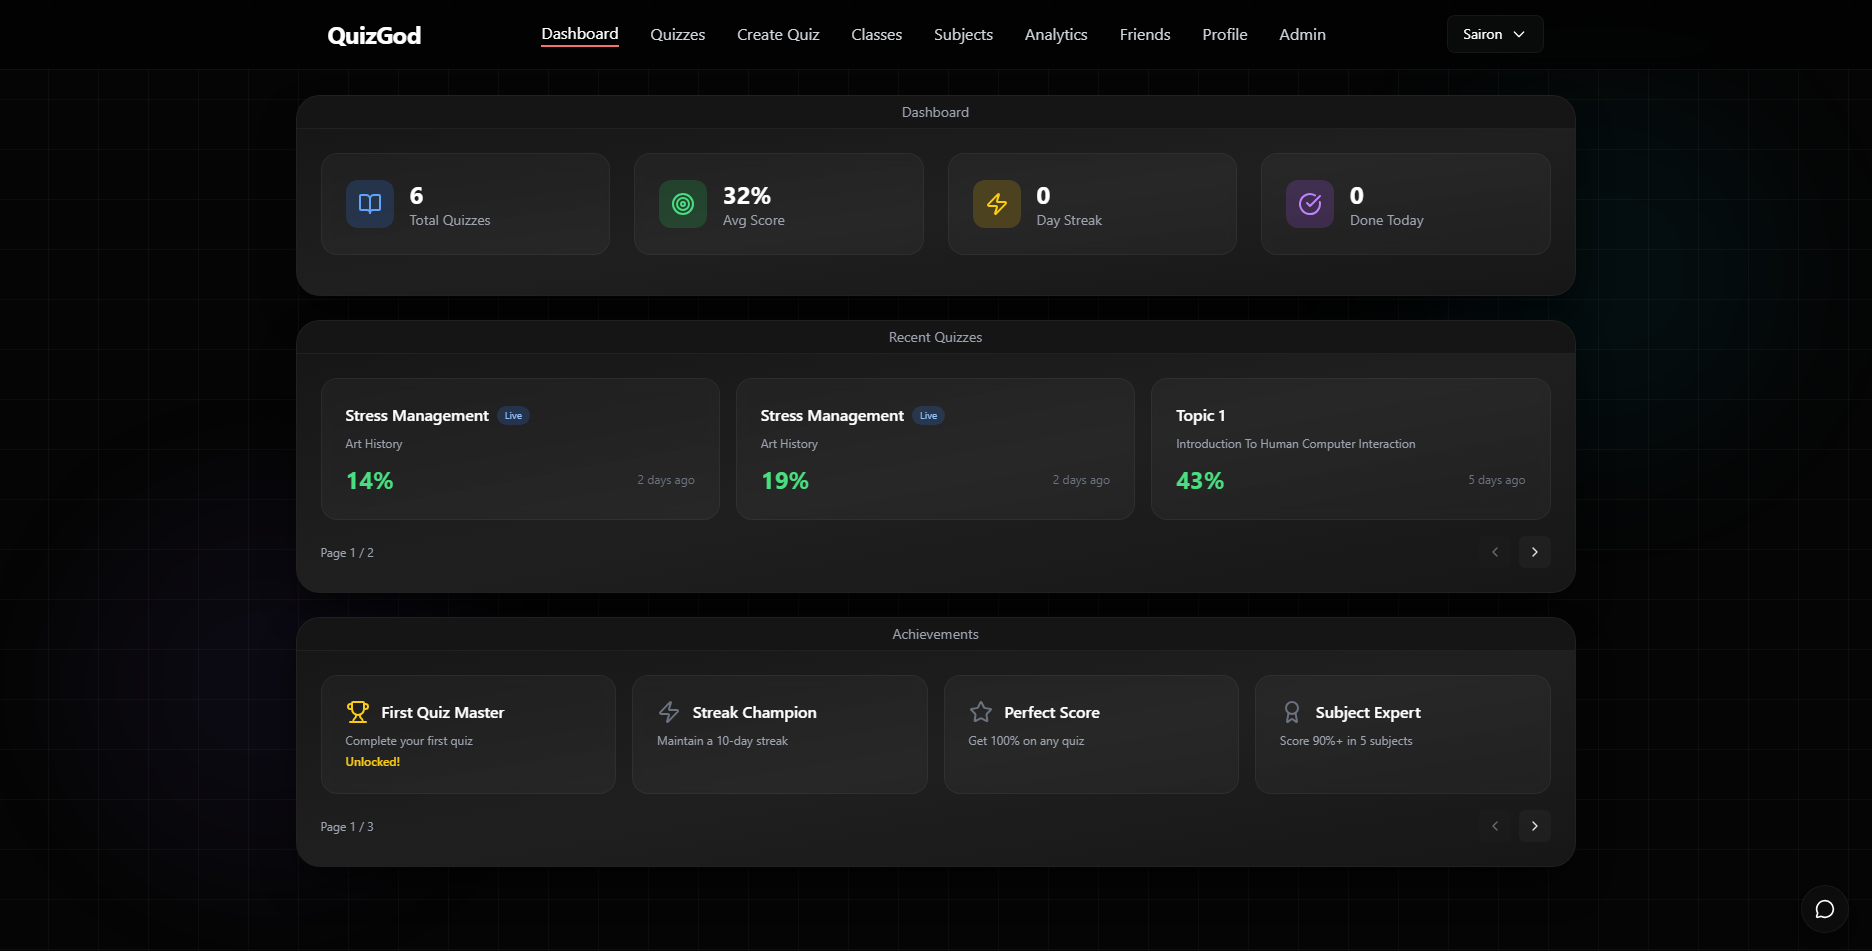The height and width of the screenshot is (951, 1872).
Task: Click the ribbon icon on Subject Expert
Action: (x=1291, y=712)
